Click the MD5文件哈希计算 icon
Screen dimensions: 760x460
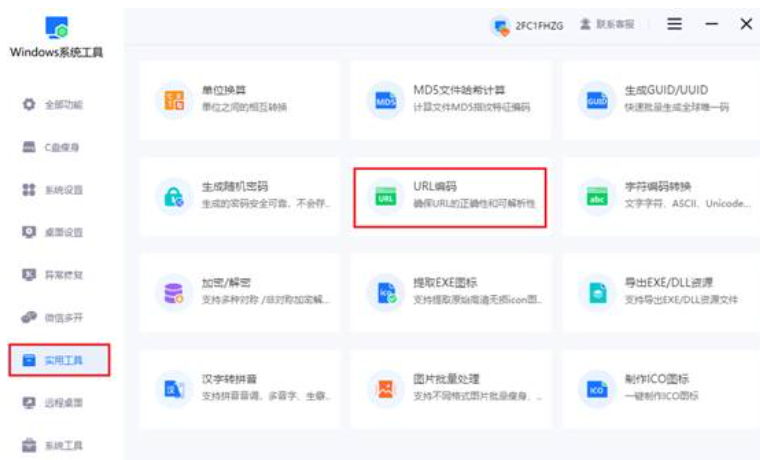click(386, 100)
